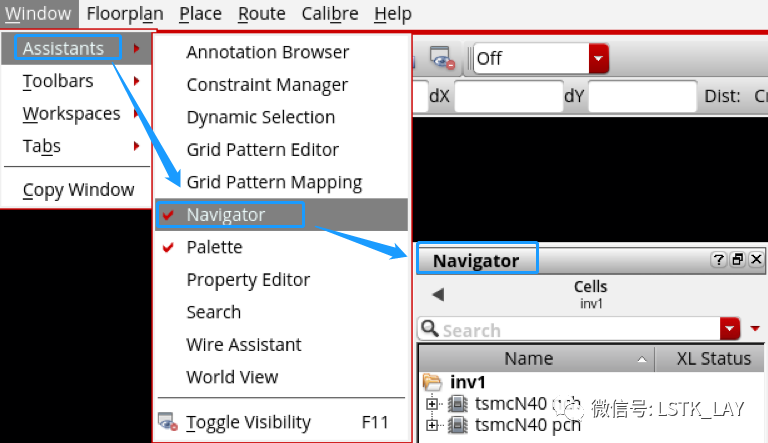Click the Navigator search magnifier icon

pyautogui.click(x=430, y=328)
